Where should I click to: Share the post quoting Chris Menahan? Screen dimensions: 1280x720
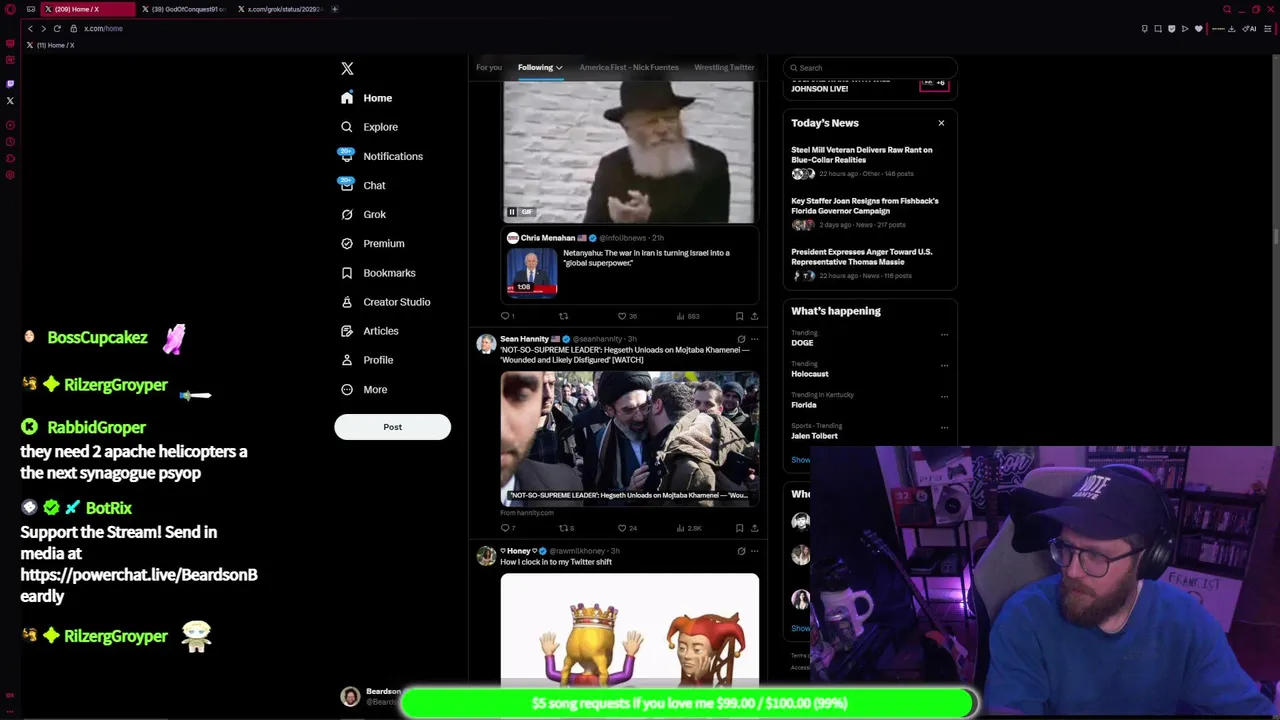[x=754, y=316]
